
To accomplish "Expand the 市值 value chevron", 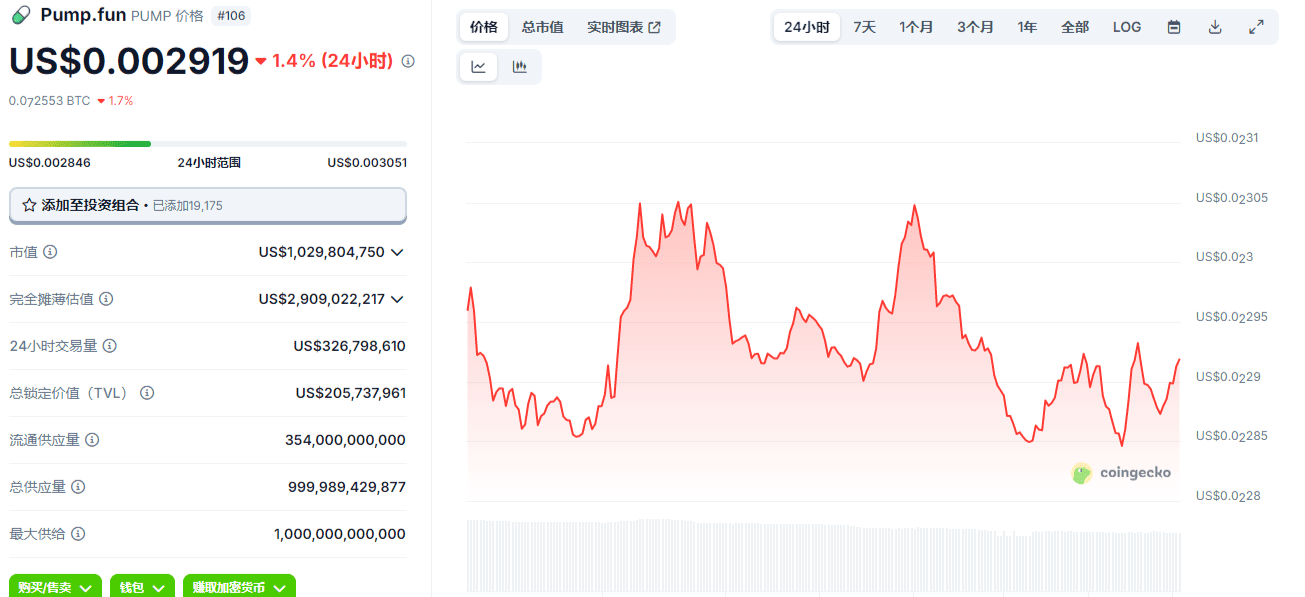I will (397, 252).
